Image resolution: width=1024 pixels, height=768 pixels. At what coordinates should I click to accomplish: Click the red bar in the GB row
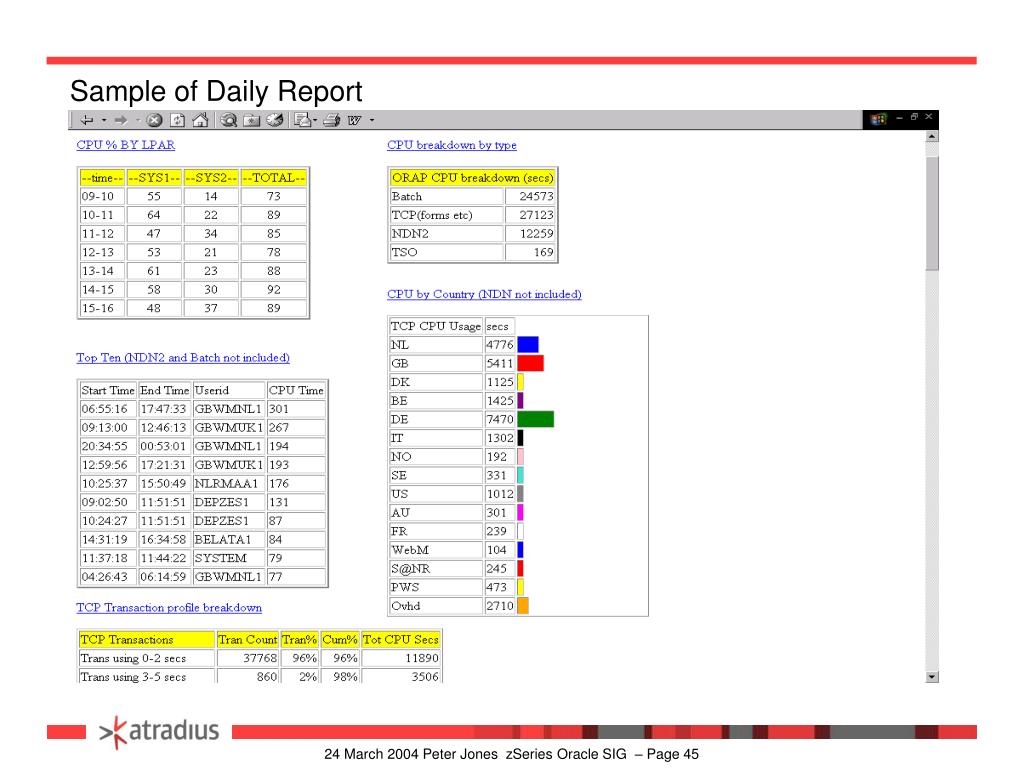click(530, 364)
